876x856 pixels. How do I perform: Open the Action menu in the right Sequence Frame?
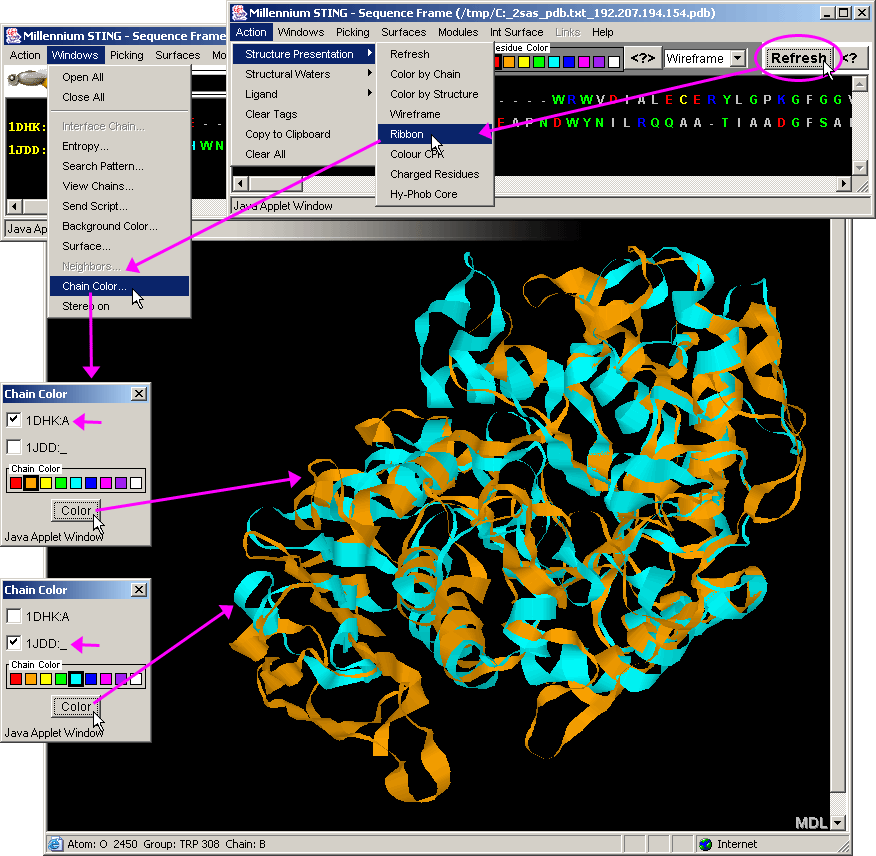tap(251, 32)
